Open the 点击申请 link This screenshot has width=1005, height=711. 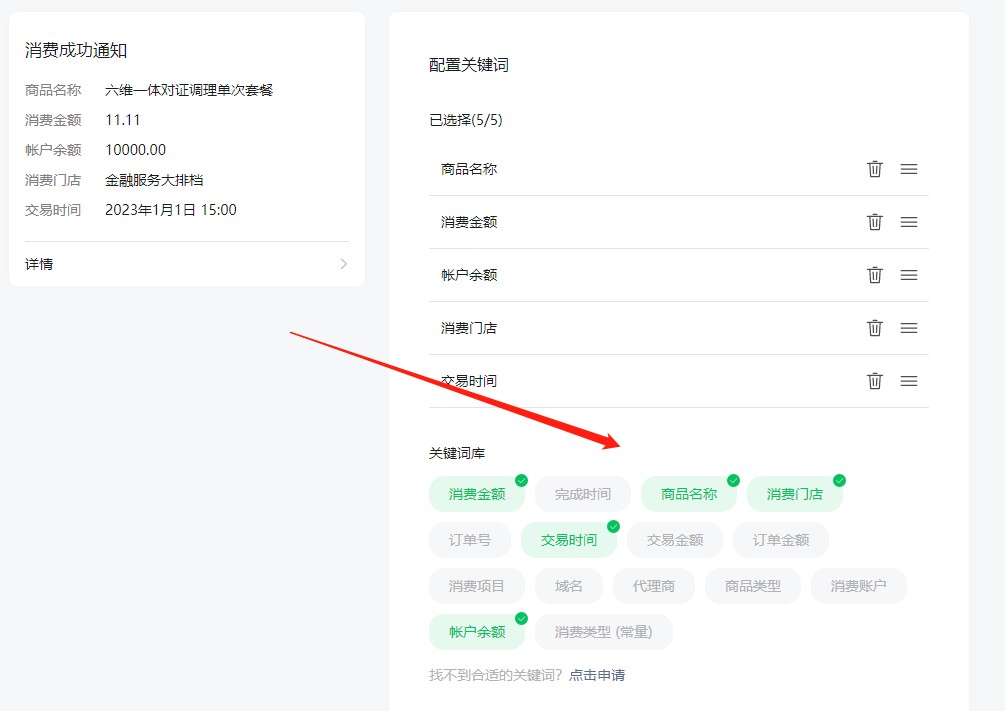[597, 675]
